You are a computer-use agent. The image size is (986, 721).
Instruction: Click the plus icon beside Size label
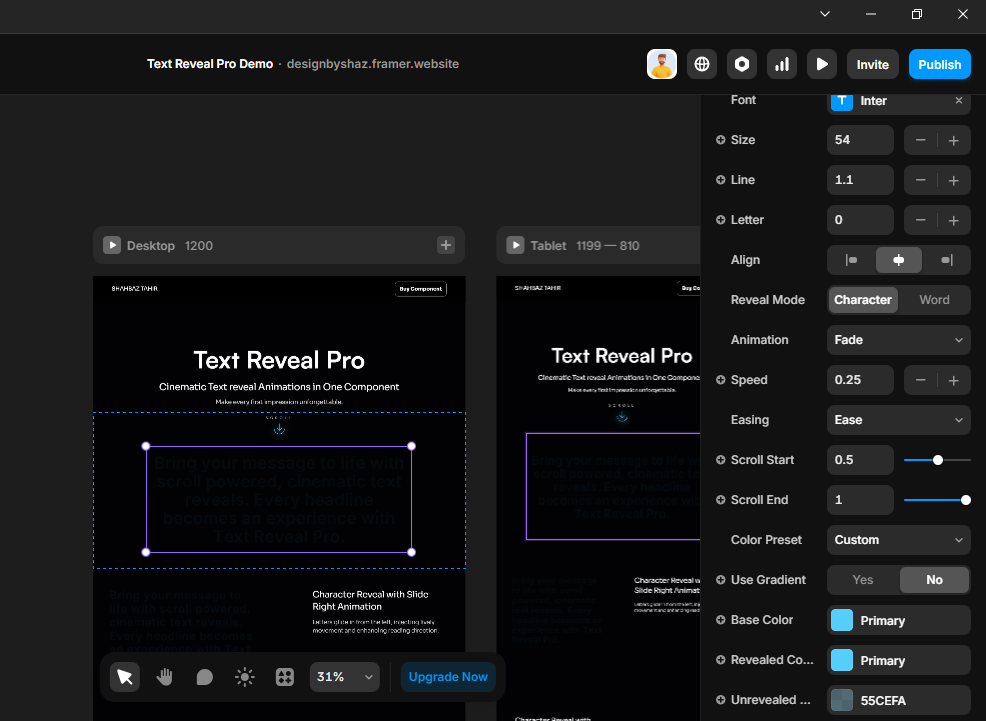click(x=721, y=140)
